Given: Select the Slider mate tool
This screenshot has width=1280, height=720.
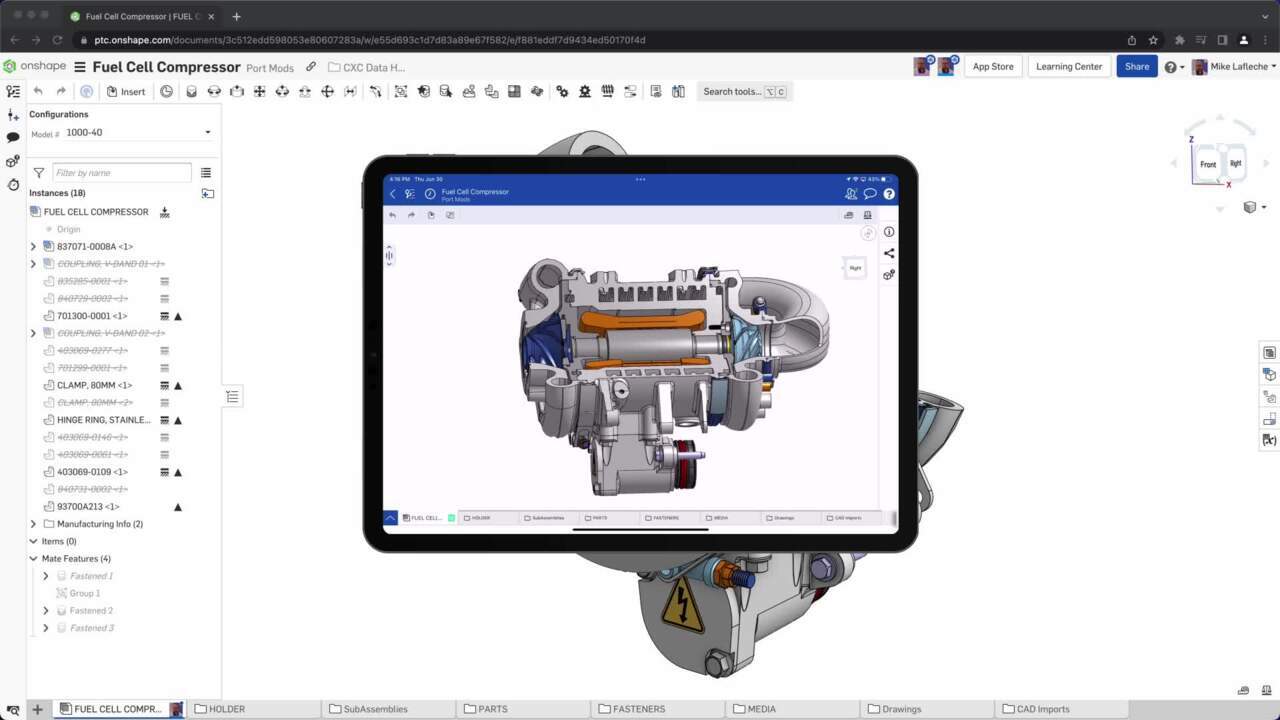Looking at the screenshot, I should click(x=237, y=91).
